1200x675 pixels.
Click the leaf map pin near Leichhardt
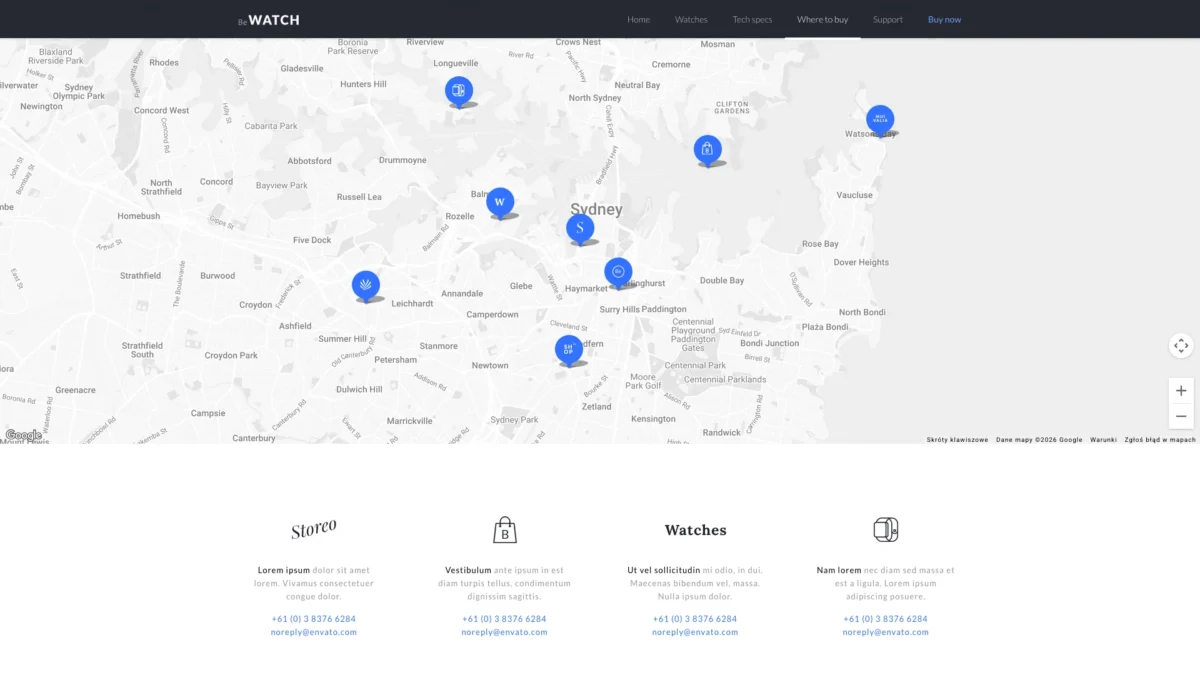366,285
